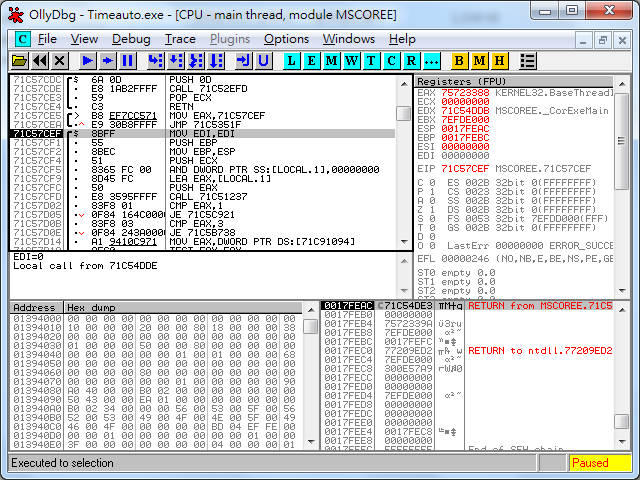Click the Close program X icon
Screen dimensions: 640x480
pyautogui.click(x=60, y=61)
